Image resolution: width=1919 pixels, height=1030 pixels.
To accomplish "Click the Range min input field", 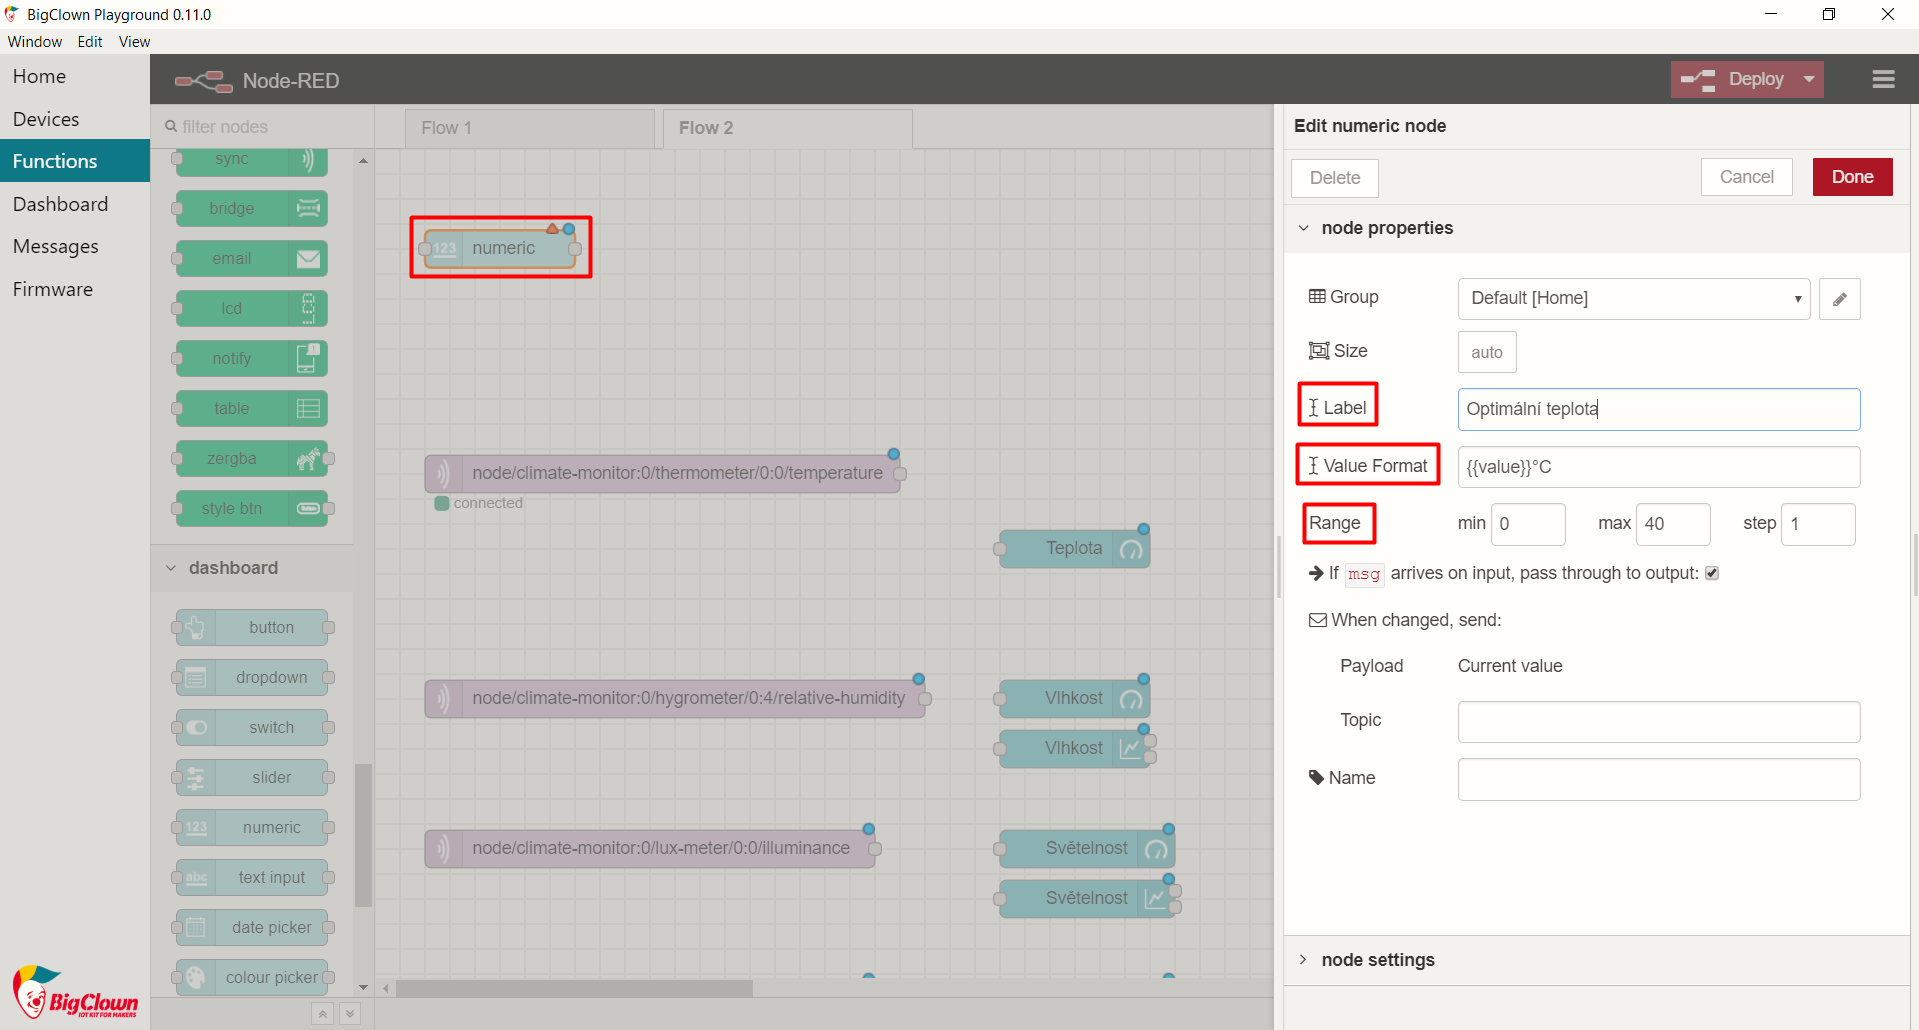I will coord(1528,524).
